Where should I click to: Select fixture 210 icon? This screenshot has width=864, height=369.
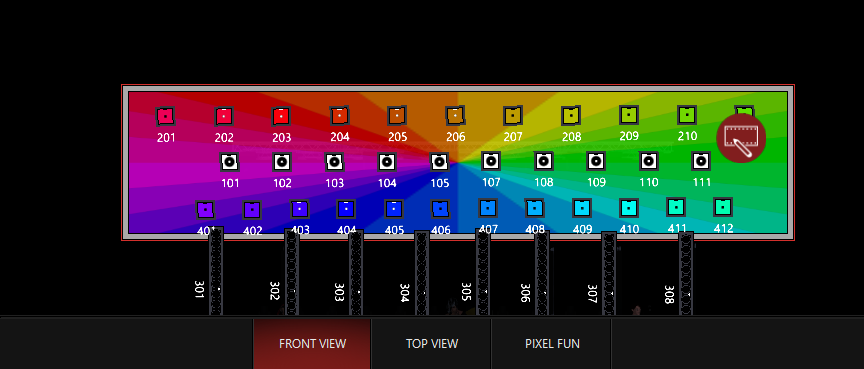coord(687,115)
